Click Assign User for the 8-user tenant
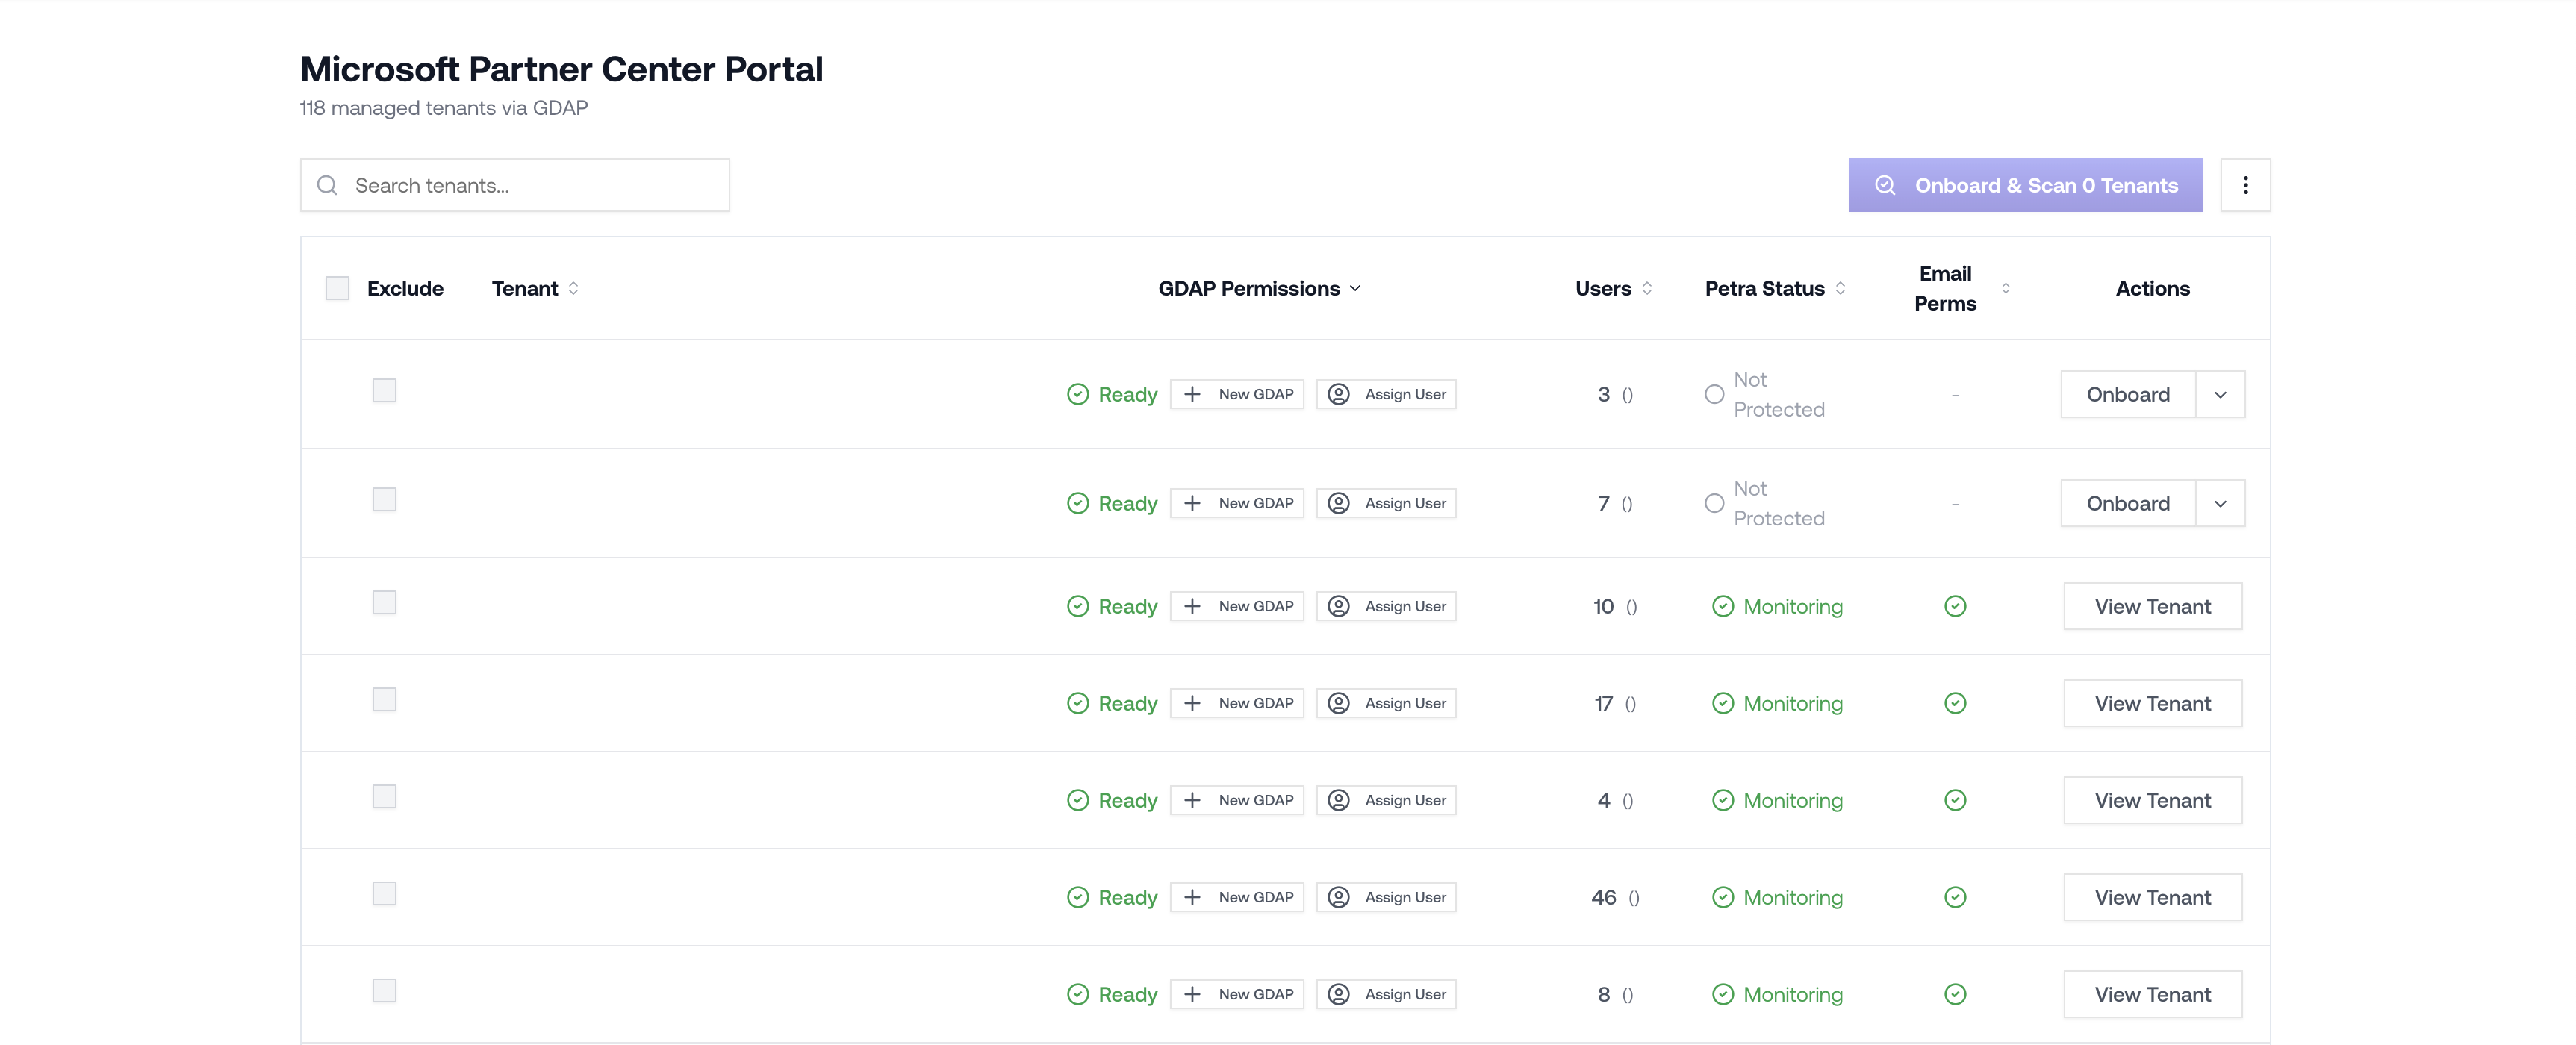Image resolution: width=2576 pixels, height=1045 pixels. coord(1386,994)
